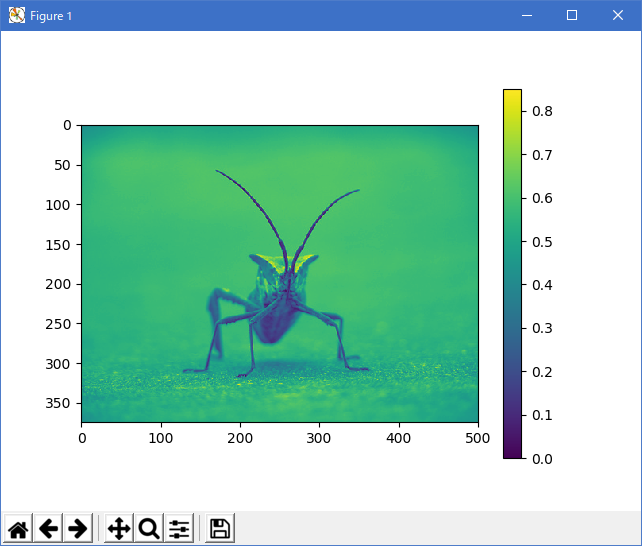Click colorbar tick label 0.2
Screen dimensions: 642x546
(x=542, y=372)
